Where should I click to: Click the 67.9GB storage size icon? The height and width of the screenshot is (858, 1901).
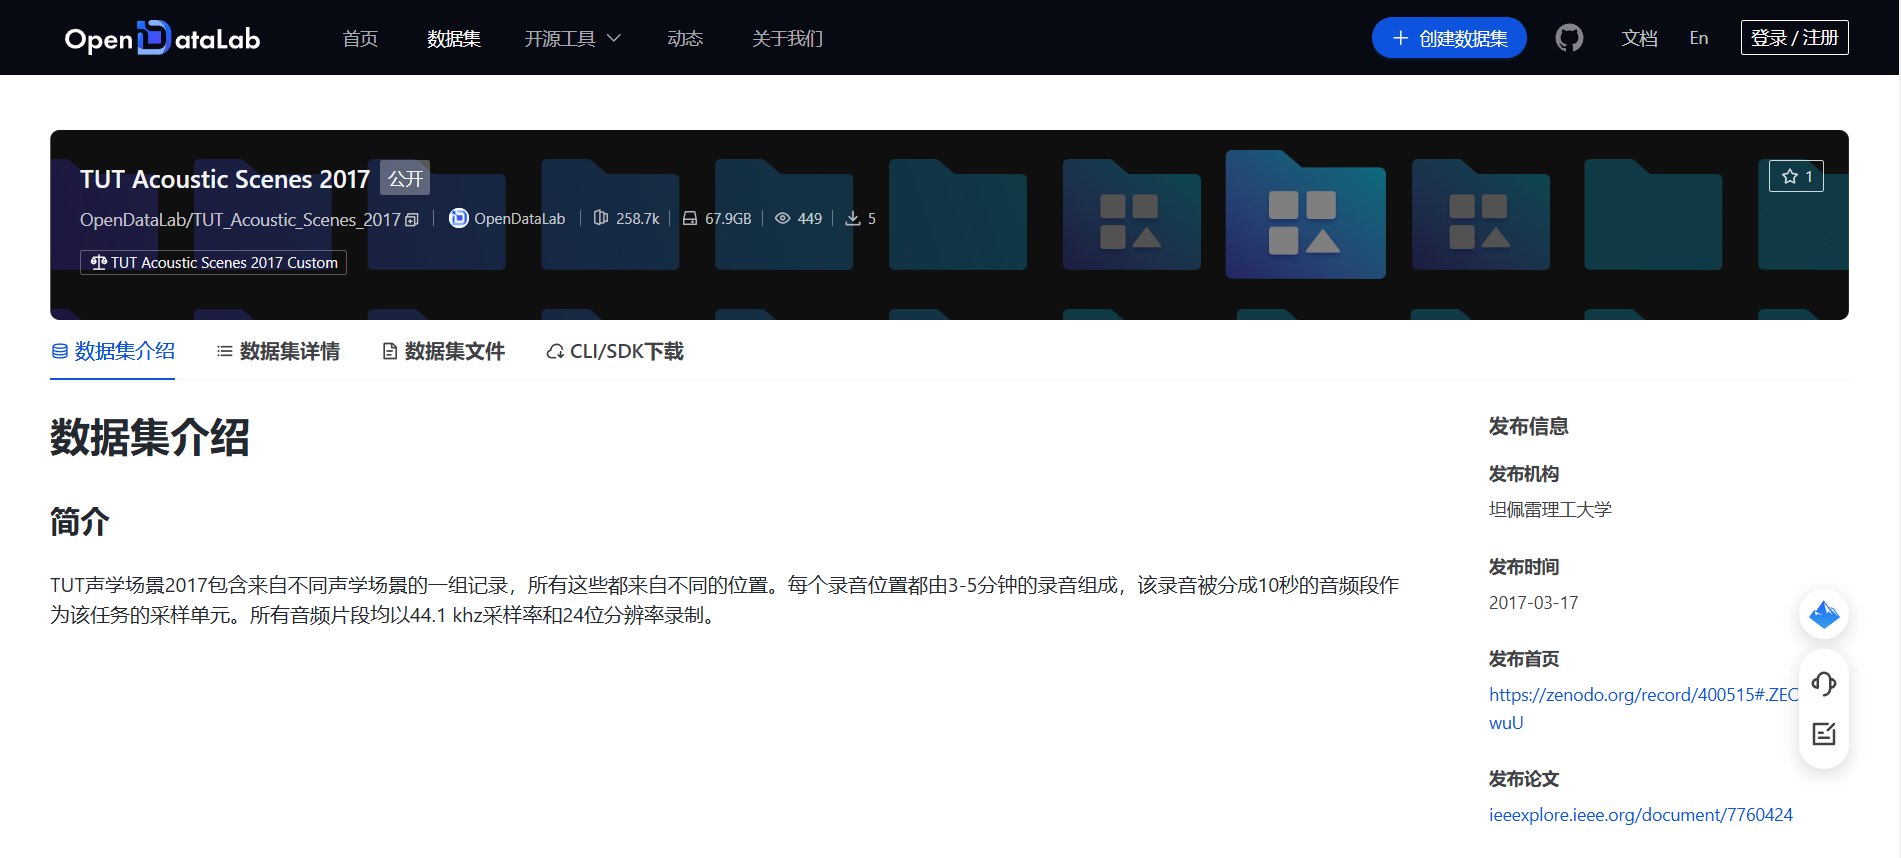[x=690, y=218]
